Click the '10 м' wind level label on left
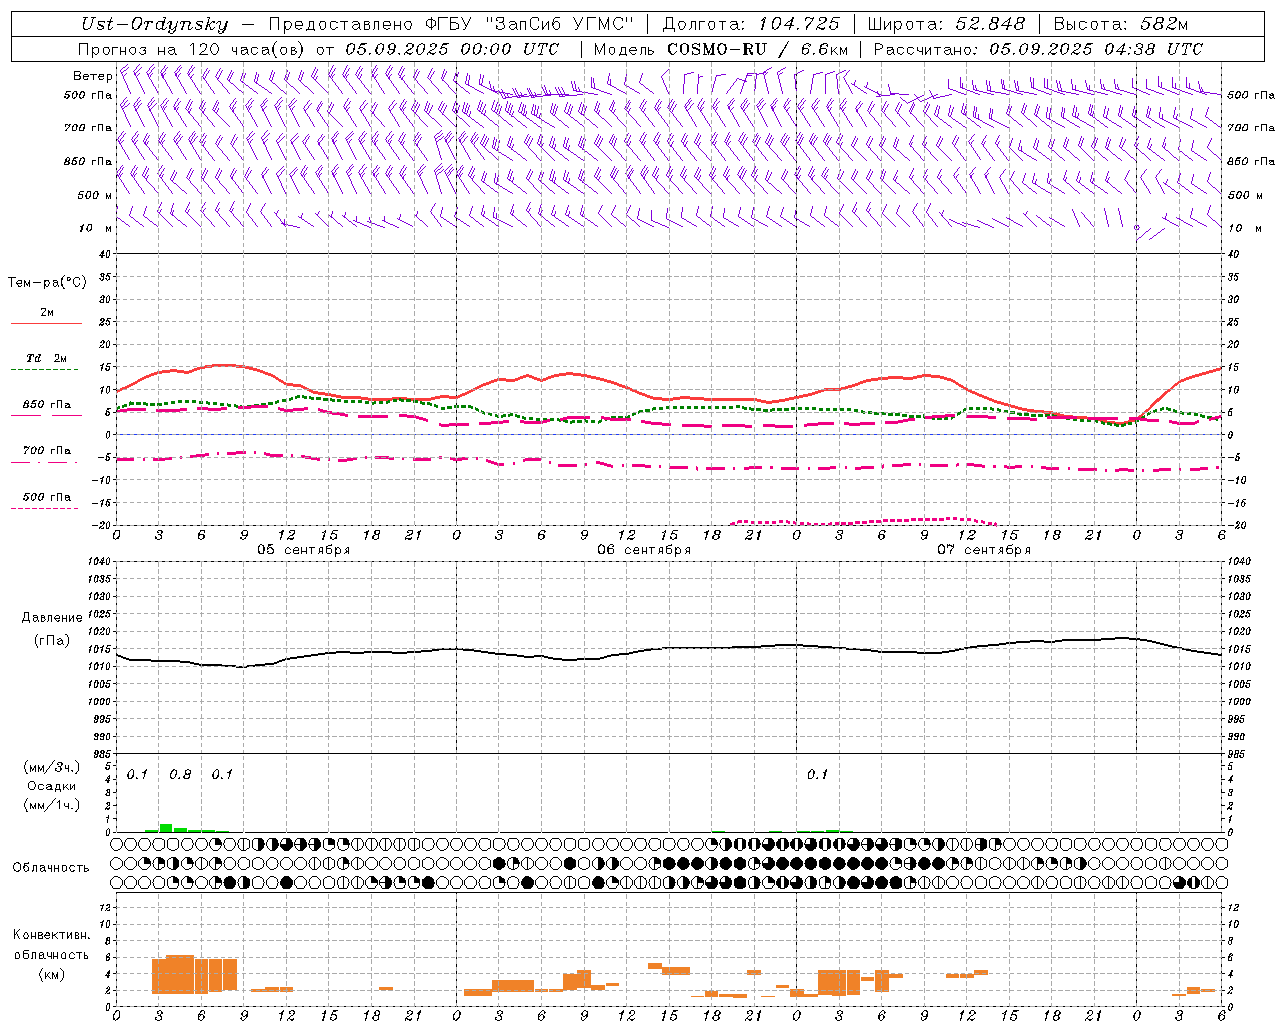1280x1024 pixels. 96,229
